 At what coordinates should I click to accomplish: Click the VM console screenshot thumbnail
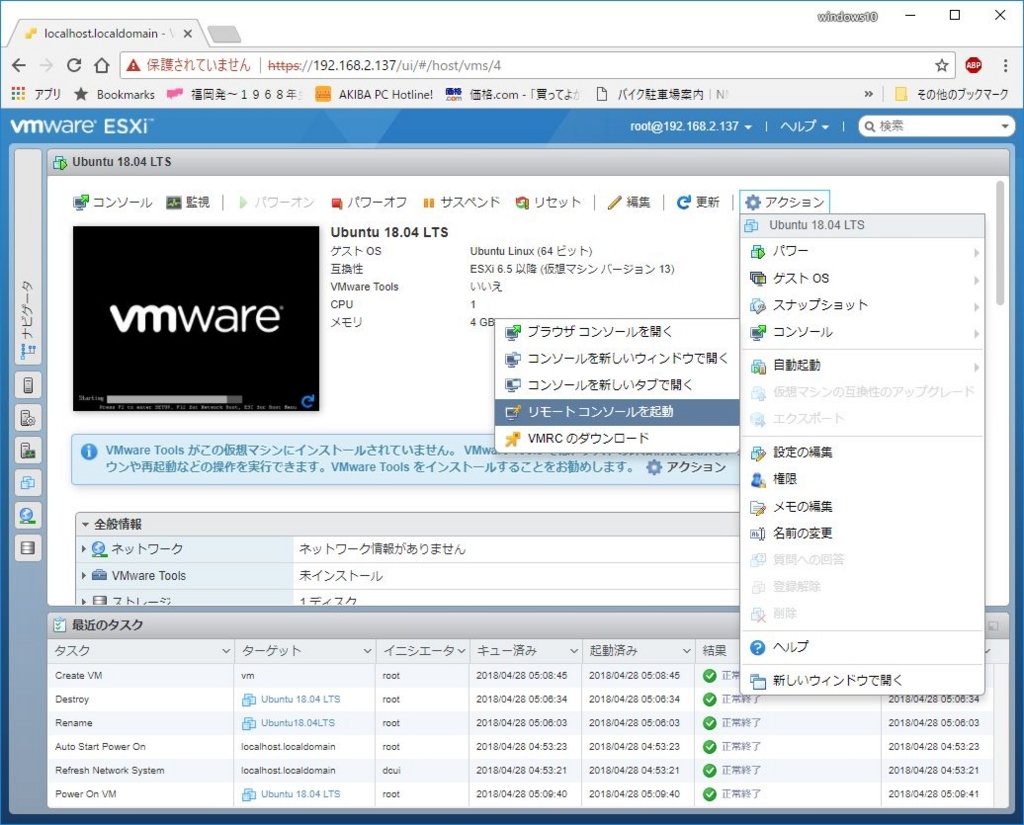pos(196,318)
